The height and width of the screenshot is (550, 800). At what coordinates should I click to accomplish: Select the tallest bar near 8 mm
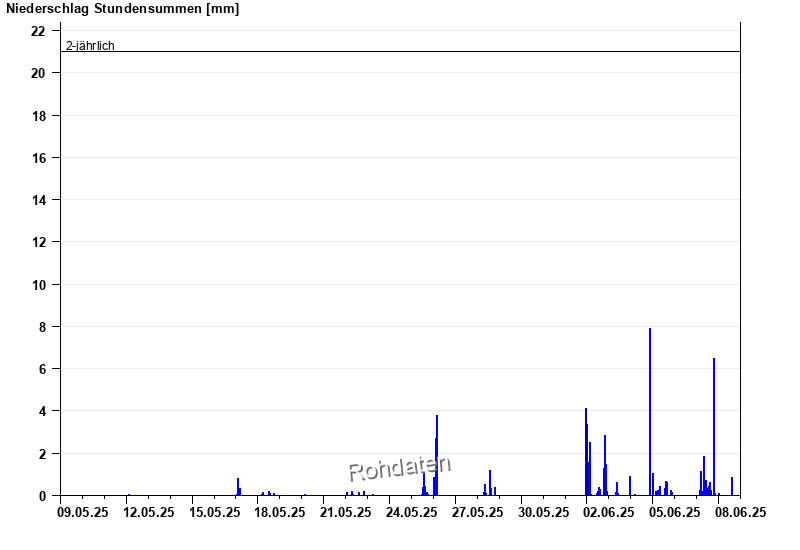pyautogui.click(x=650, y=411)
